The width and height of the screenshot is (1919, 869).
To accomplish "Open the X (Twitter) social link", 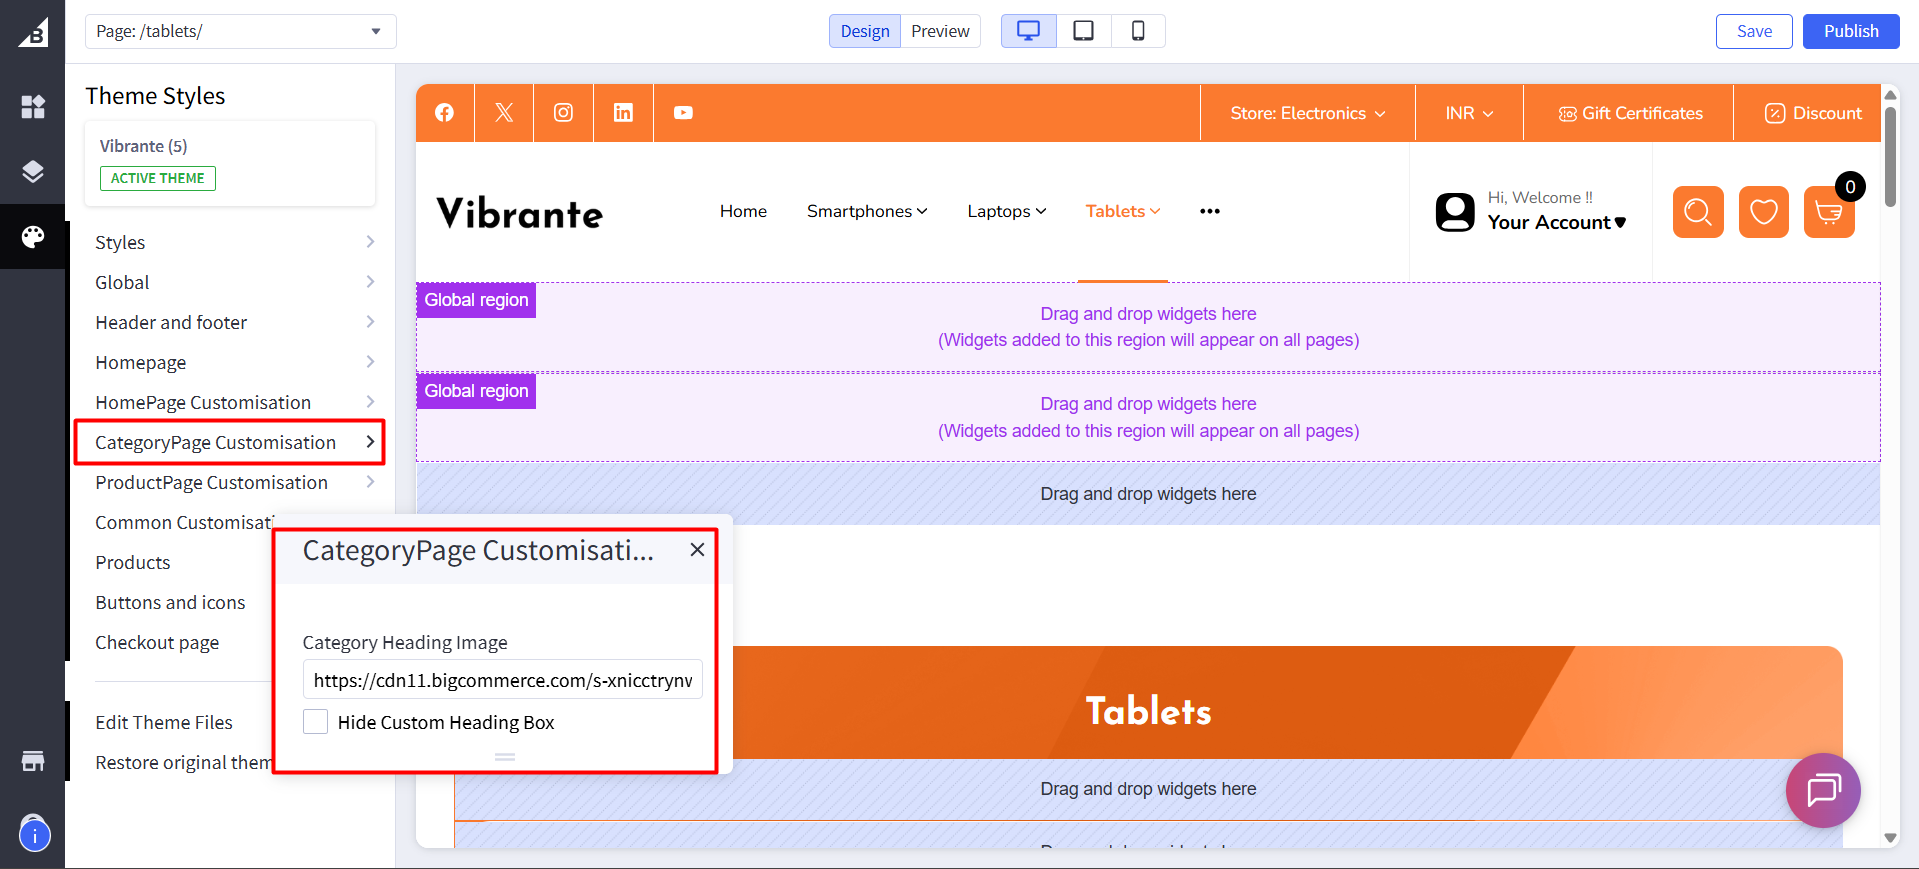I will (504, 113).
